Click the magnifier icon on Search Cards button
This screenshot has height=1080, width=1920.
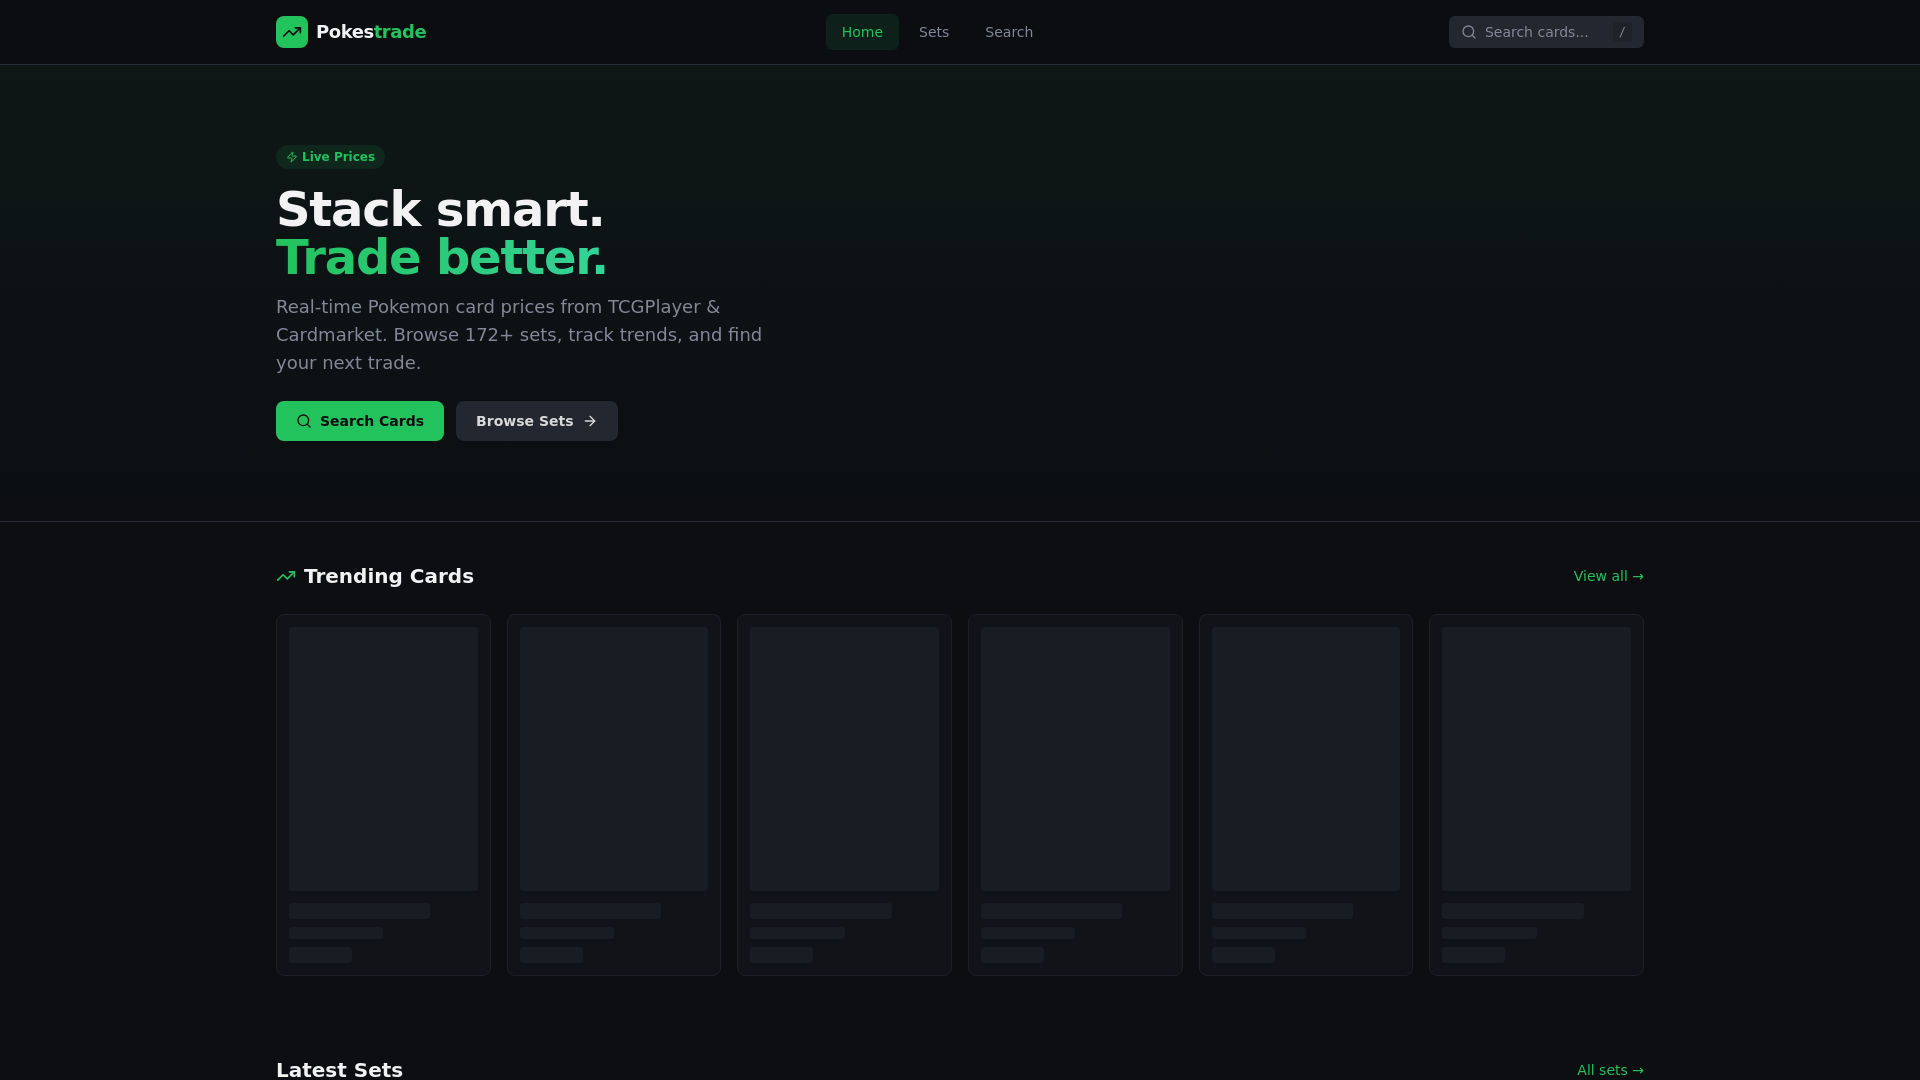[304, 421]
